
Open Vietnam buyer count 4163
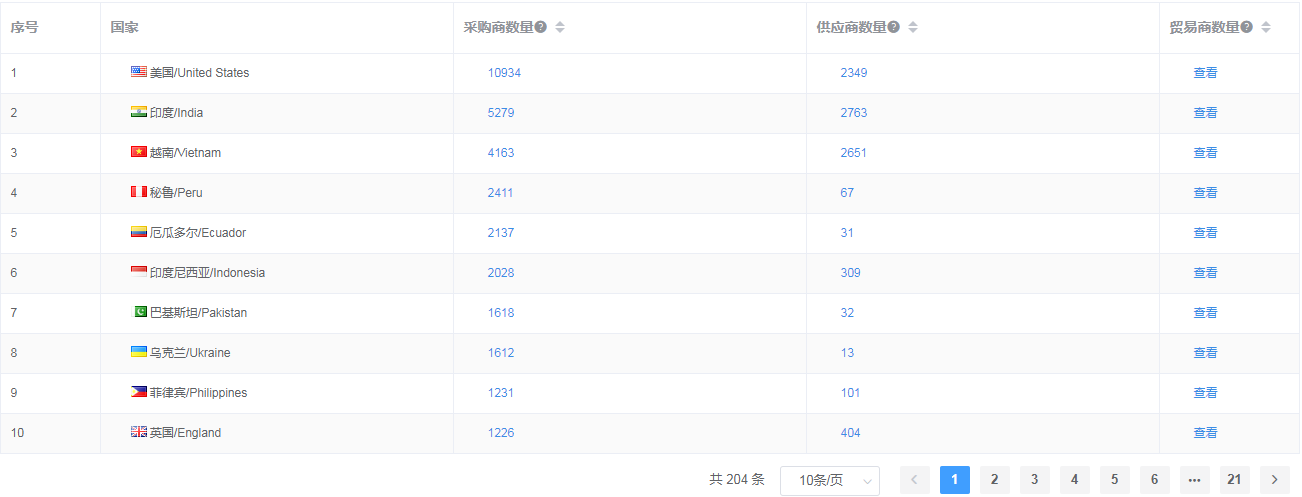click(501, 153)
